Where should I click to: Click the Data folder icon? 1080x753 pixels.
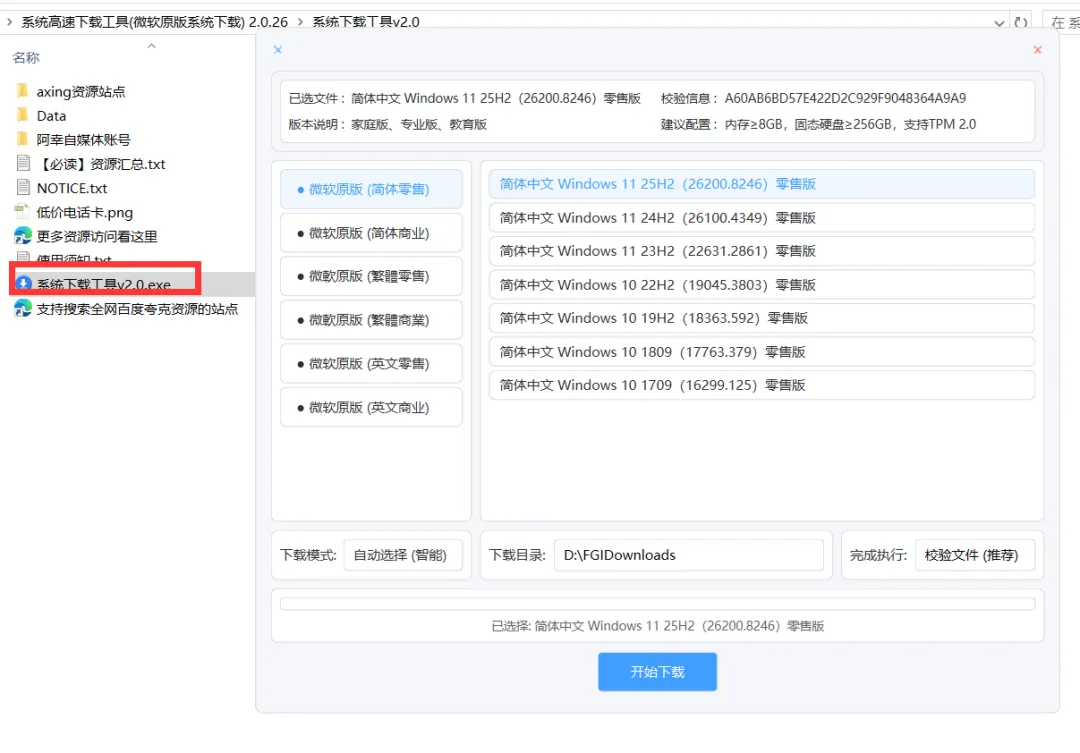[23, 115]
